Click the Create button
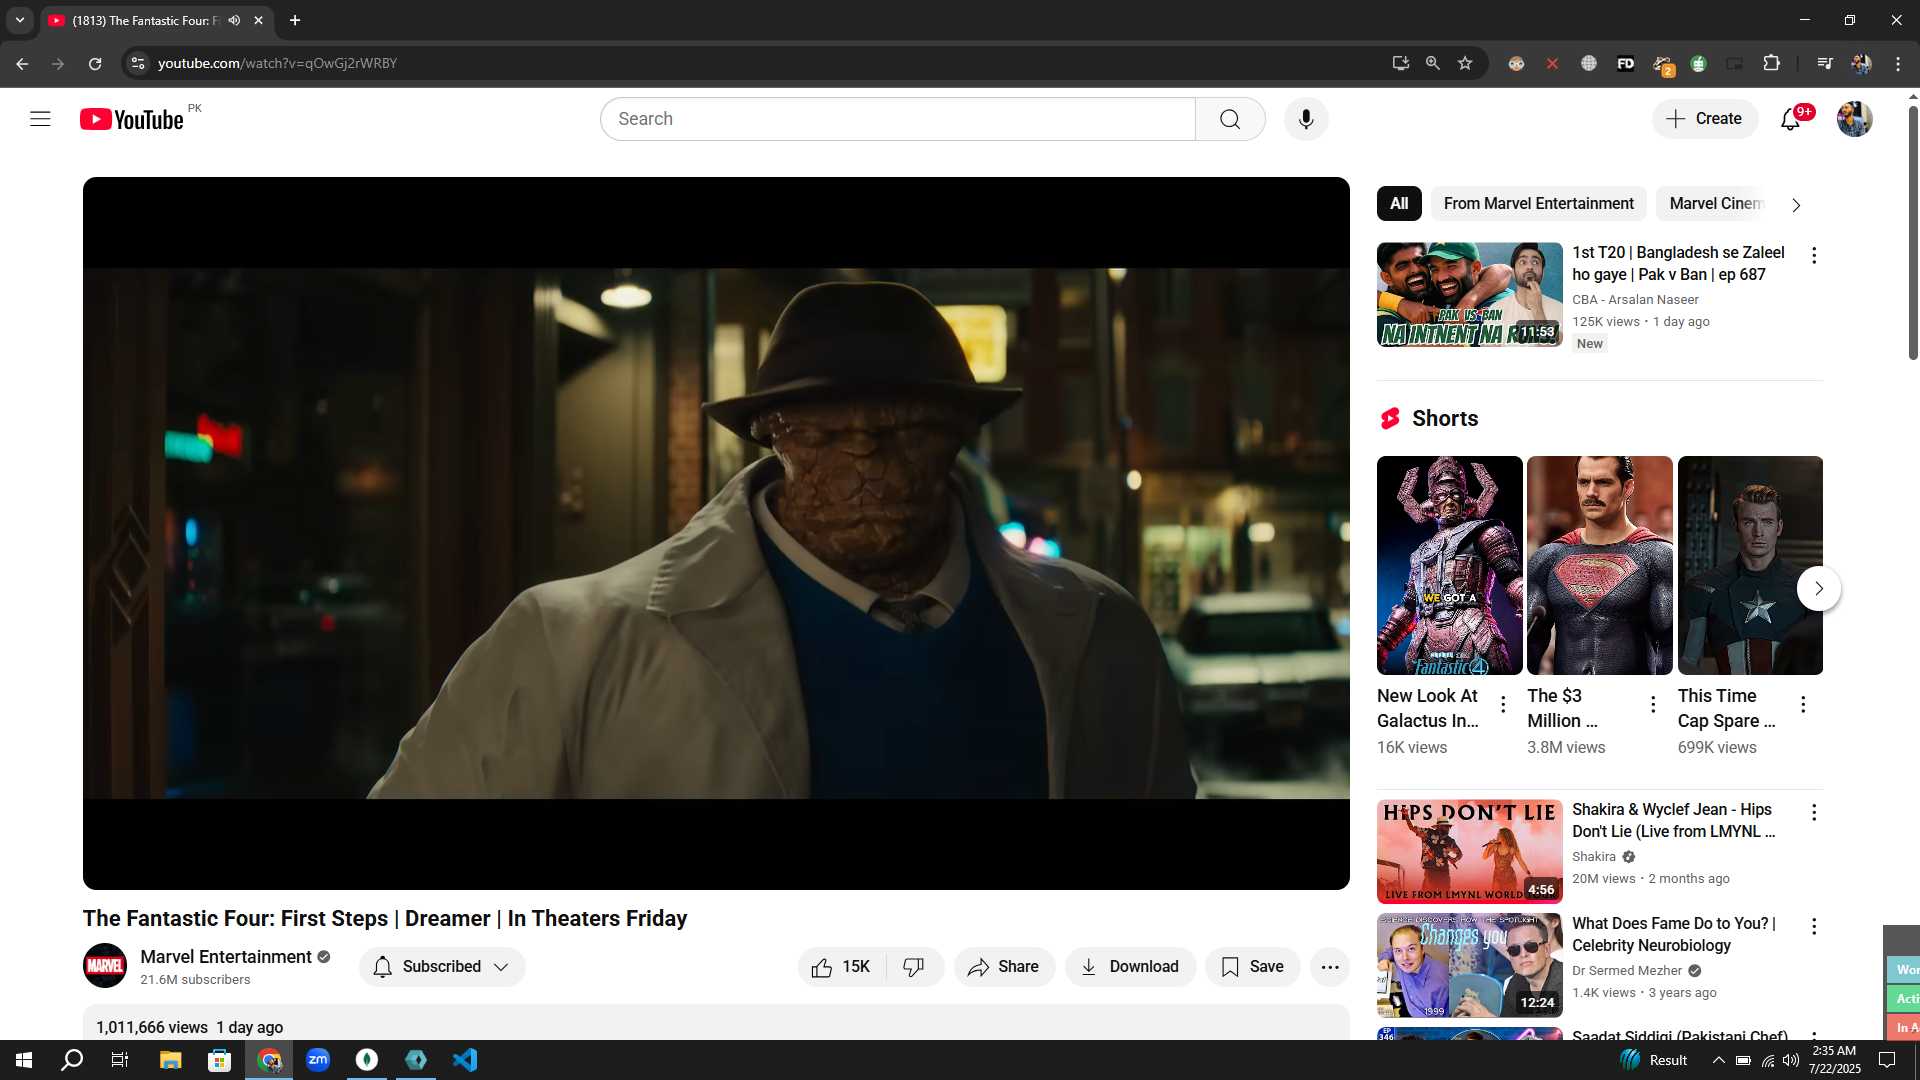 pyautogui.click(x=1705, y=119)
